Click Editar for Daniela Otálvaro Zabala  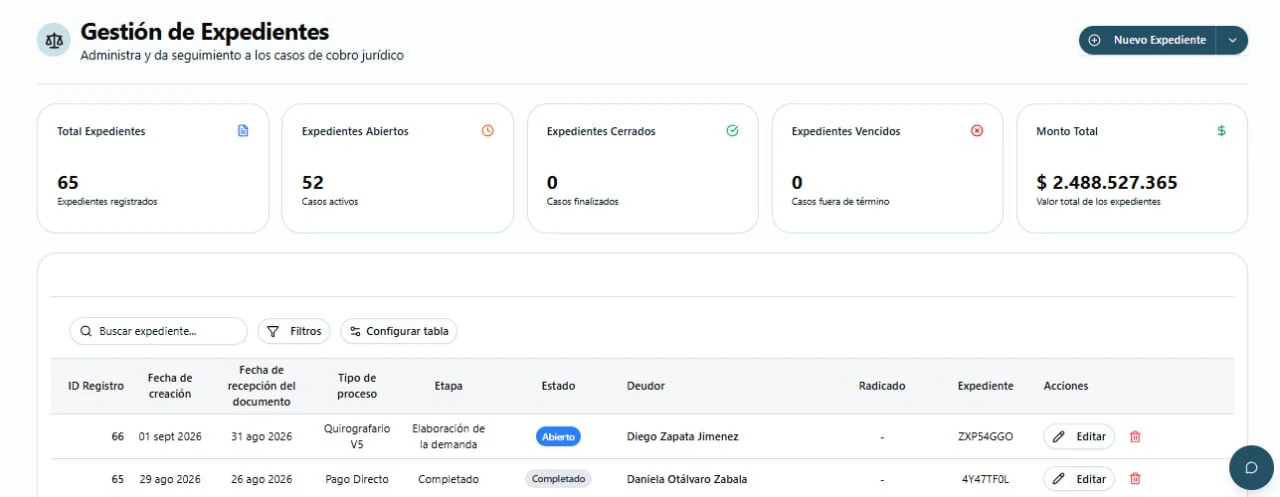point(1079,479)
